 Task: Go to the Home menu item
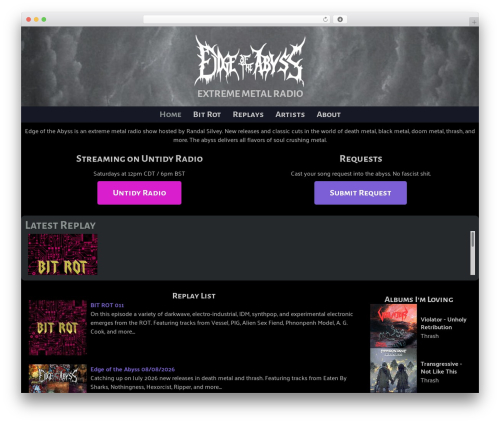[170, 114]
